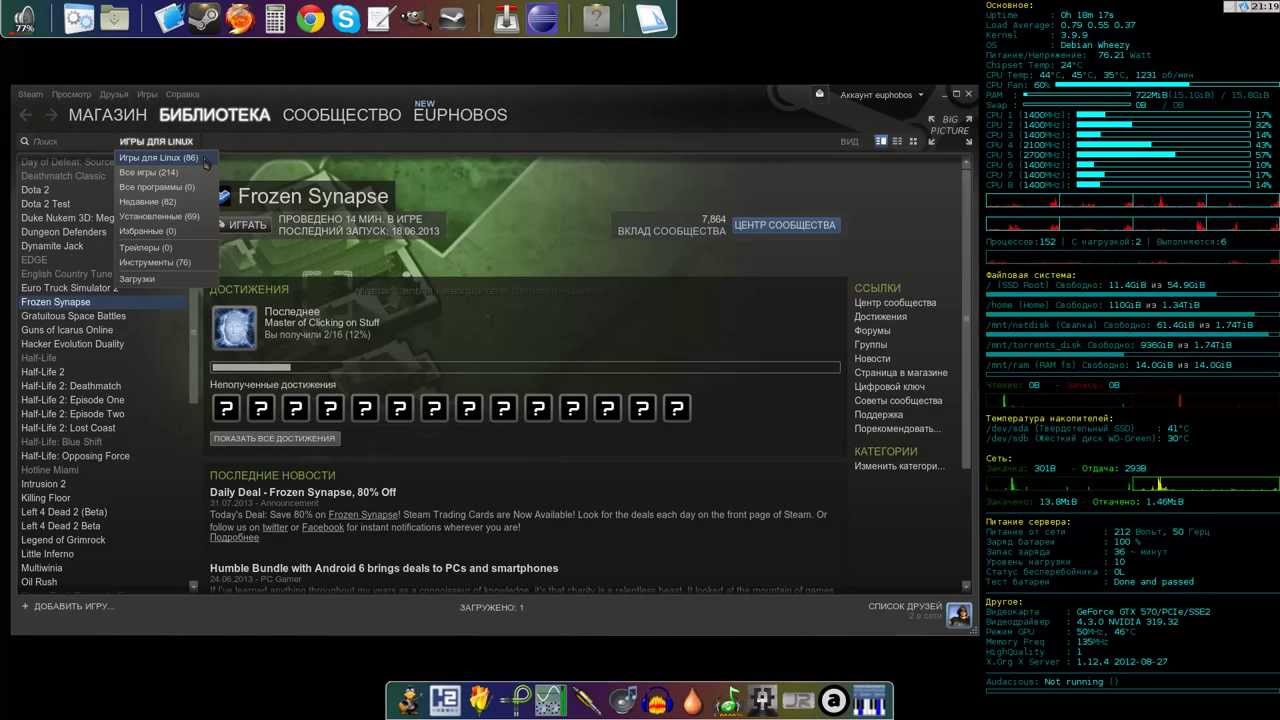Open the Ardour circled 'a' icon
The height and width of the screenshot is (720, 1280).
click(x=833, y=700)
